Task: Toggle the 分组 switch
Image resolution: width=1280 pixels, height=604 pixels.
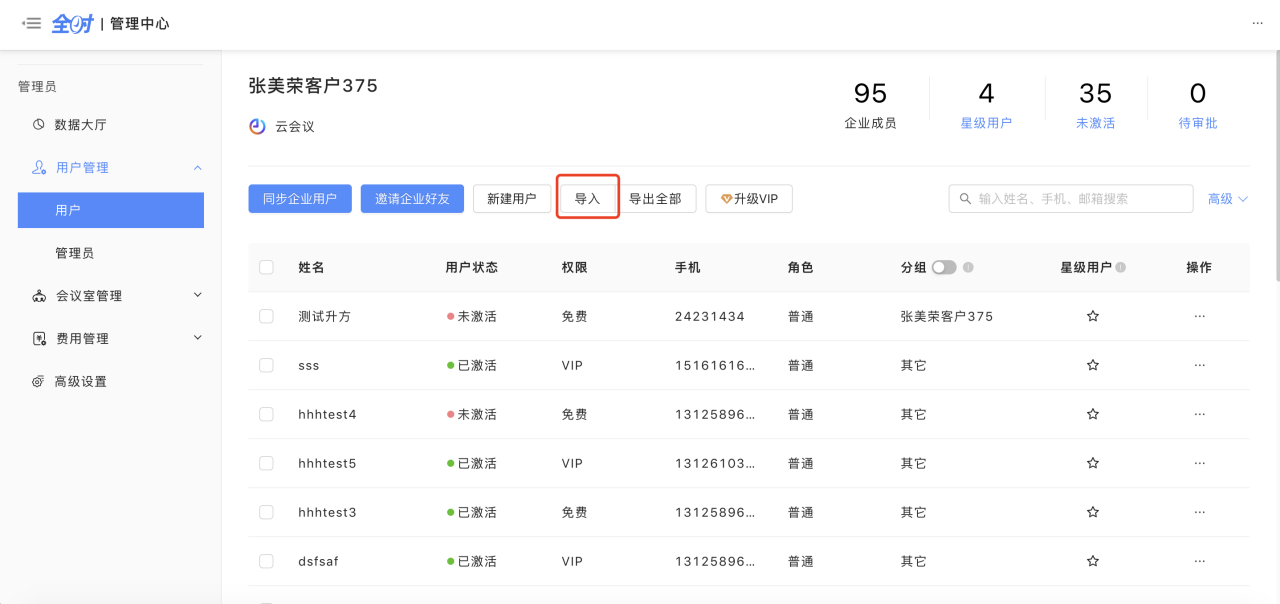Action: [x=944, y=267]
